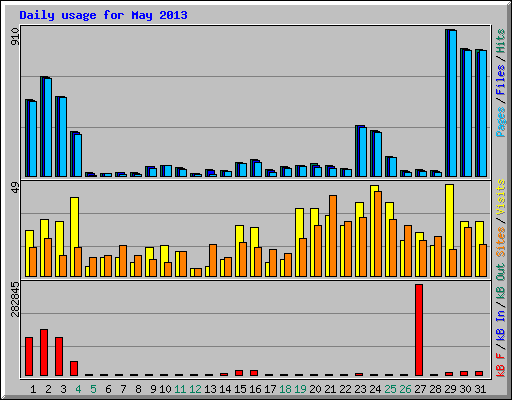Click the tallest hits bar on day 29
Image resolution: width=512 pixels, height=400 pixels.
pyautogui.click(x=447, y=103)
